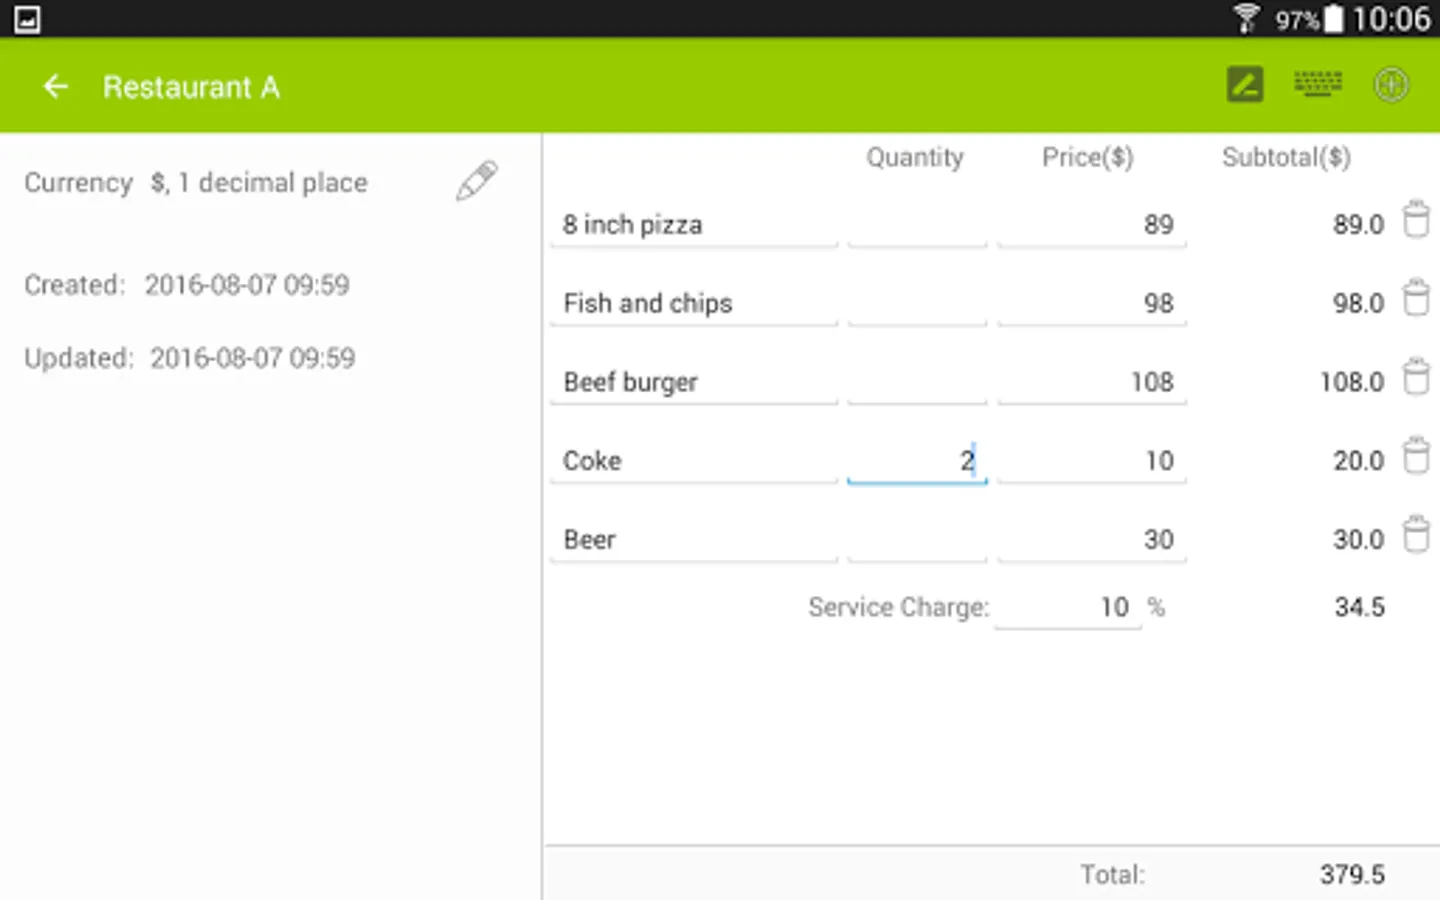The image size is (1440, 900).
Task: Tap the keyboard icon in toolbar
Action: 1318,85
